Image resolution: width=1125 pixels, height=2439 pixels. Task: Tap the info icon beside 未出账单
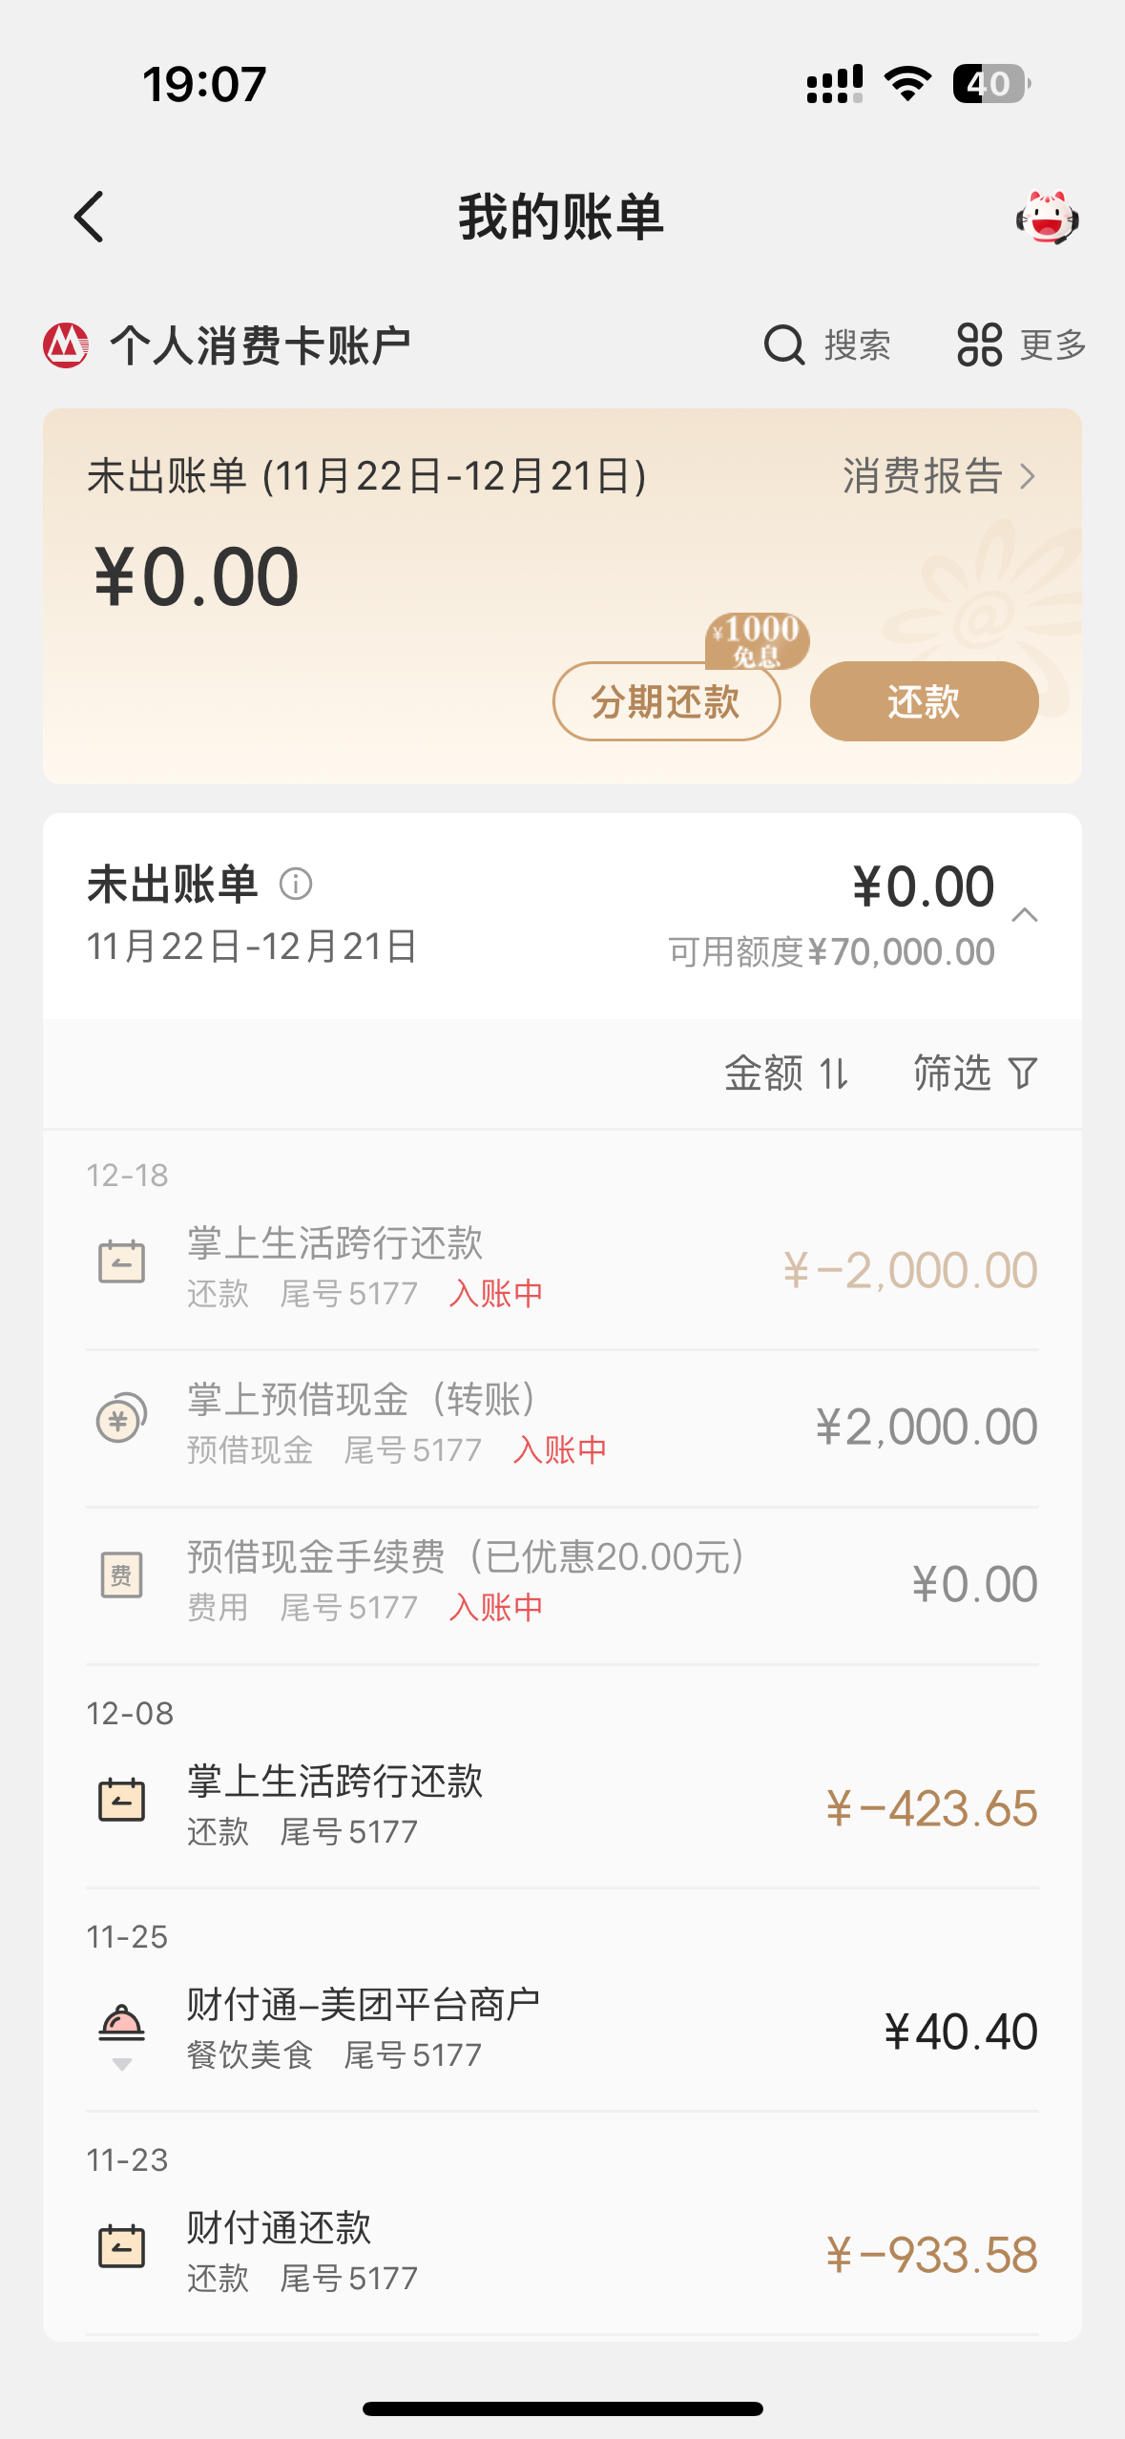296,884
